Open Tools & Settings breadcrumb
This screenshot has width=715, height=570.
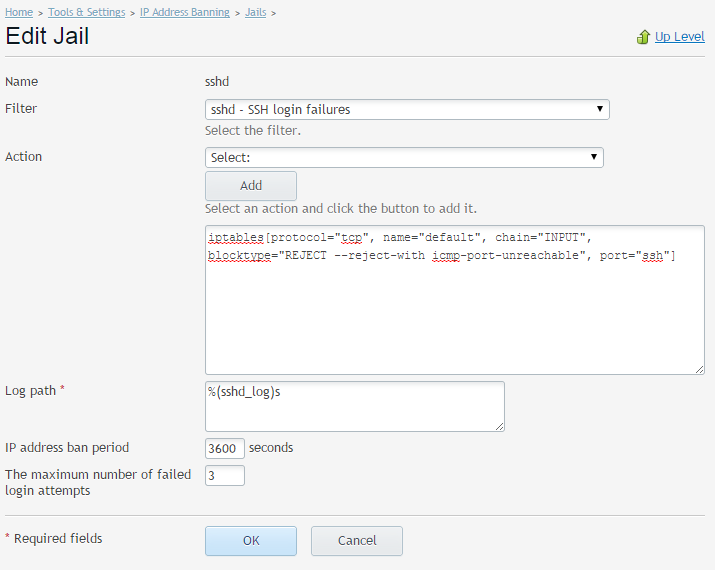click(x=87, y=12)
